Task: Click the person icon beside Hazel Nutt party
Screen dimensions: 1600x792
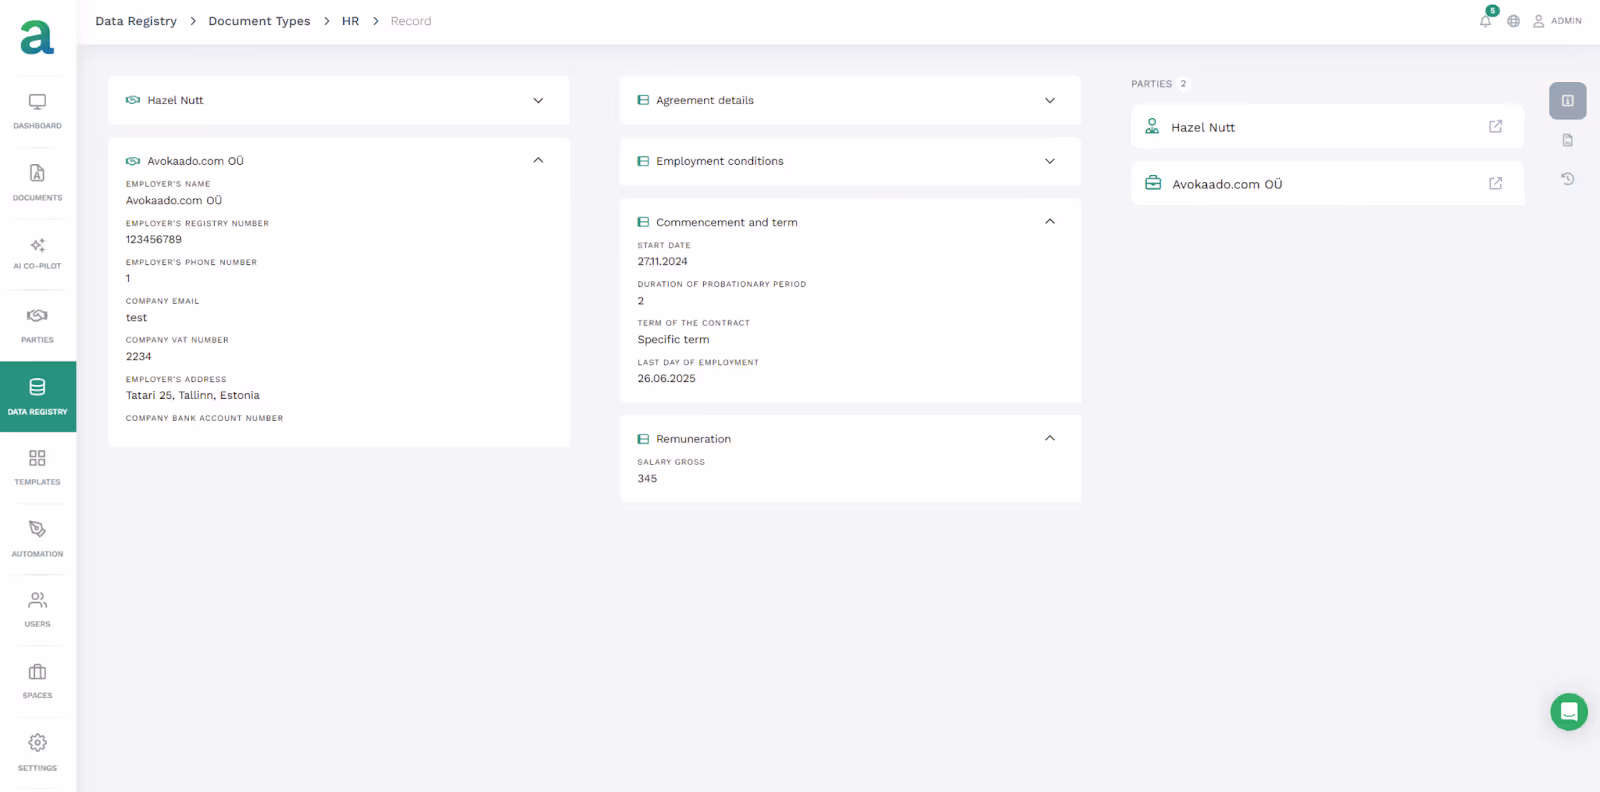Action: tap(1152, 126)
